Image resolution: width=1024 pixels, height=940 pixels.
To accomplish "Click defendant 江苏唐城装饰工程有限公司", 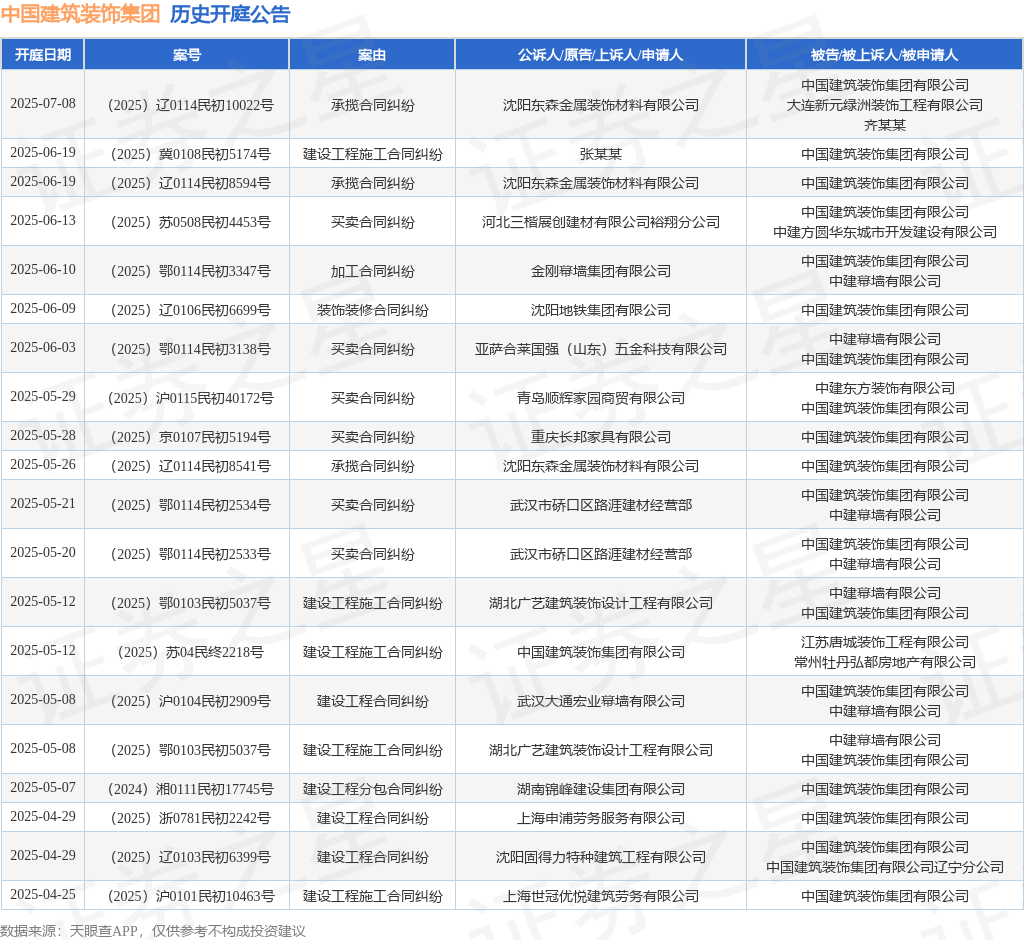I will pos(885,642).
